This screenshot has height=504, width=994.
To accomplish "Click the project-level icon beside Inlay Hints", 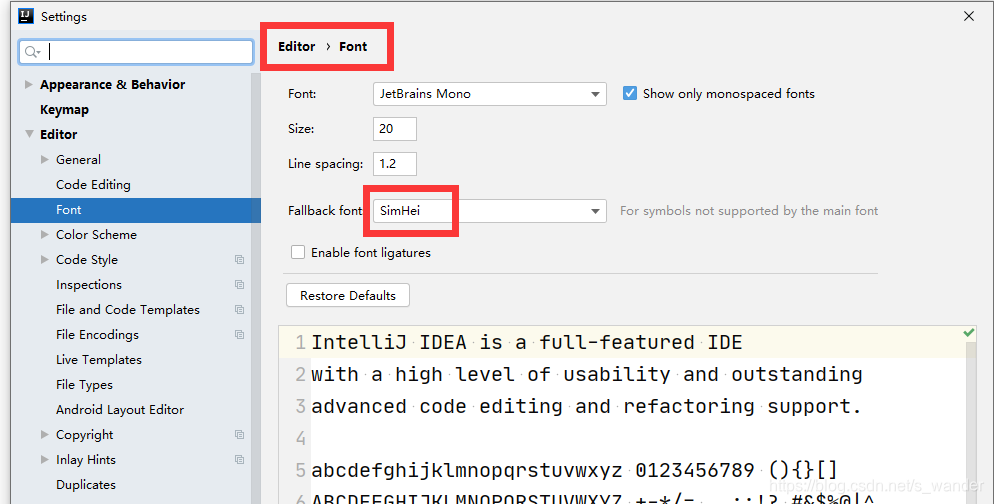I will coord(239,459).
